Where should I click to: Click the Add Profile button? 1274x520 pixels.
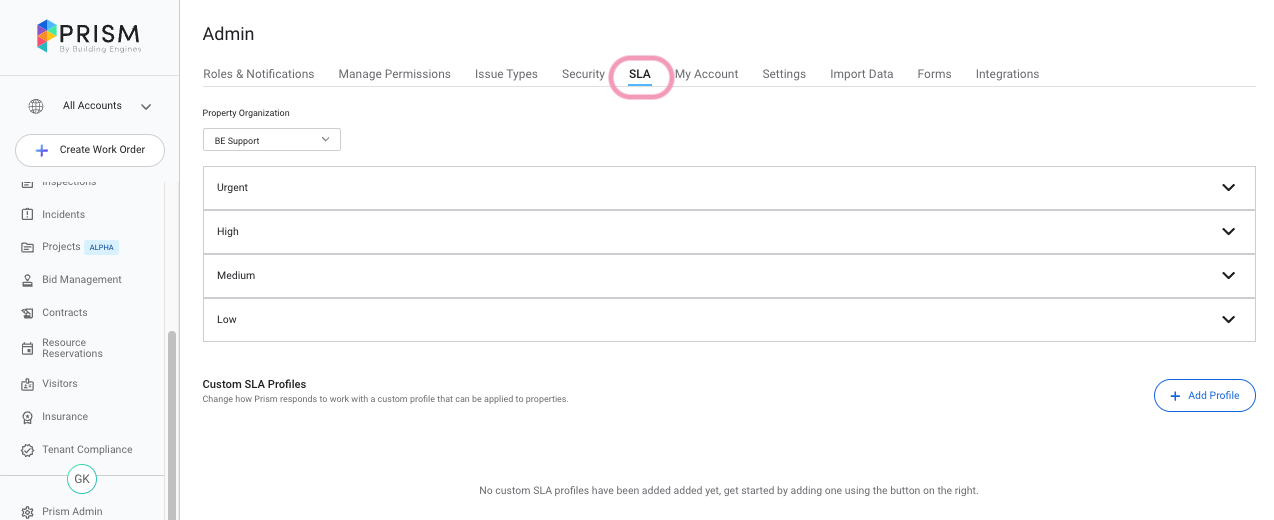[1204, 395]
